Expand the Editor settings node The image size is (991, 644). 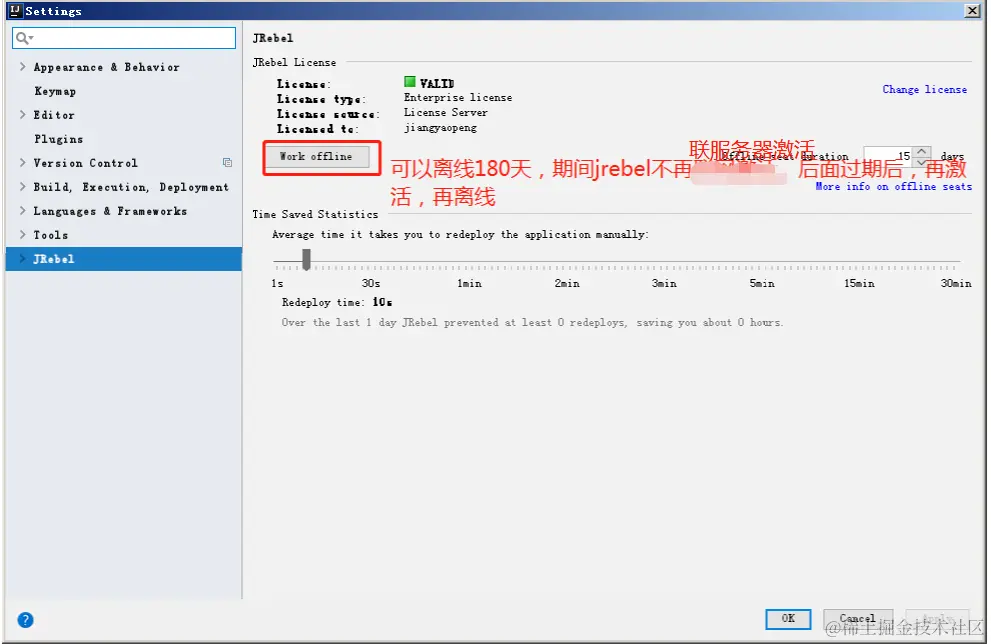23,114
